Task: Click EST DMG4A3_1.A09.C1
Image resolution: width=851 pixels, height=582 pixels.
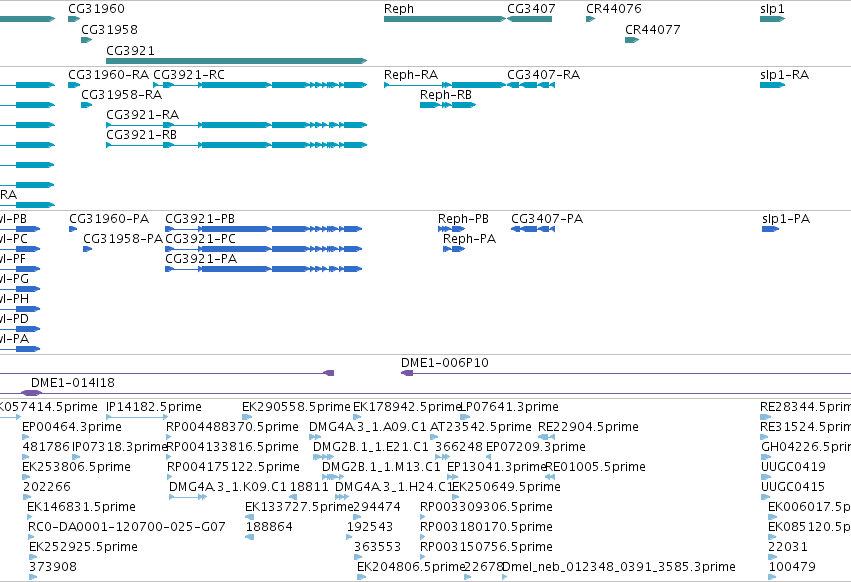Action: point(315,437)
